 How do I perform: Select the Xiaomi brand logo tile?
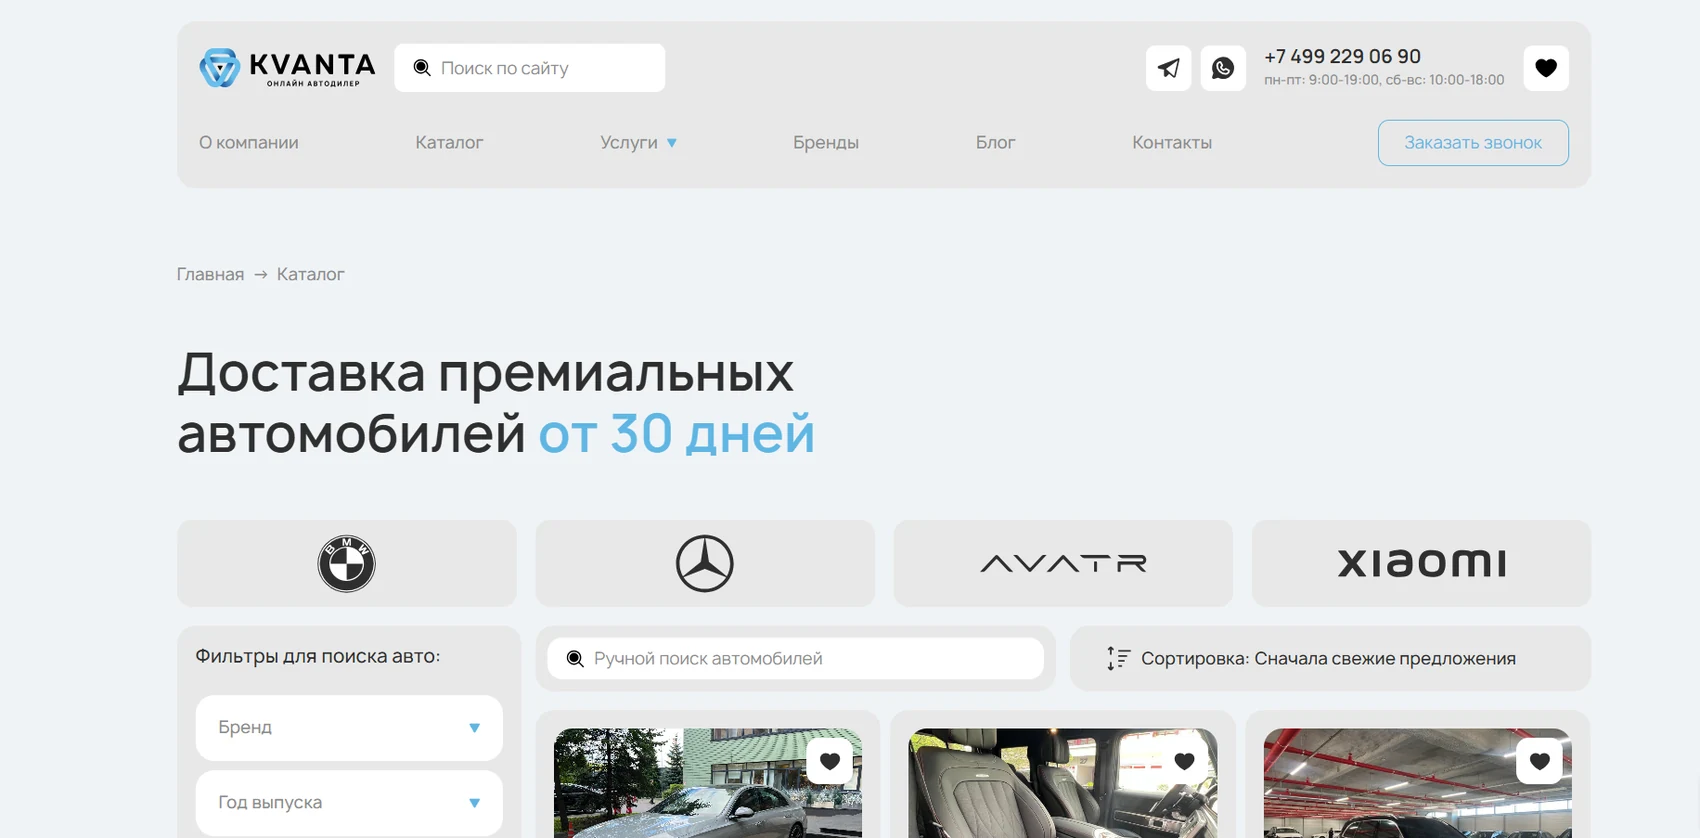click(1421, 563)
